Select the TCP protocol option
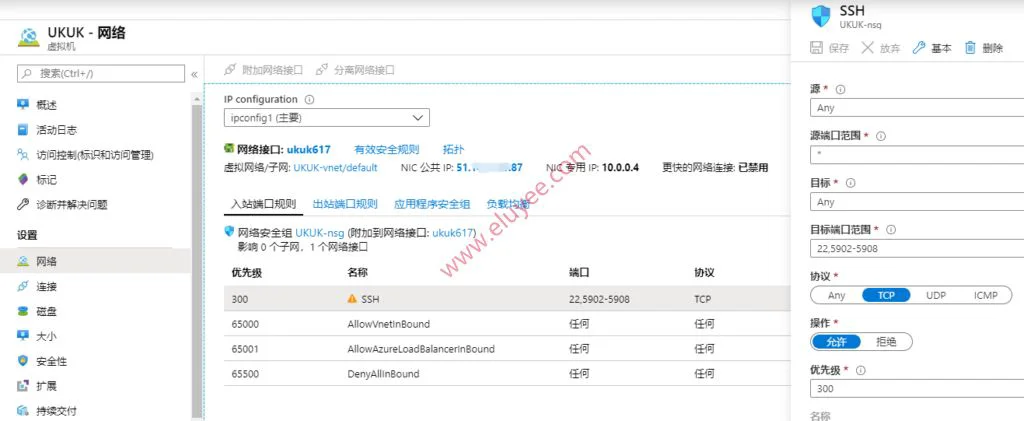Image resolution: width=1024 pixels, height=421 pixels. [886, 295]
